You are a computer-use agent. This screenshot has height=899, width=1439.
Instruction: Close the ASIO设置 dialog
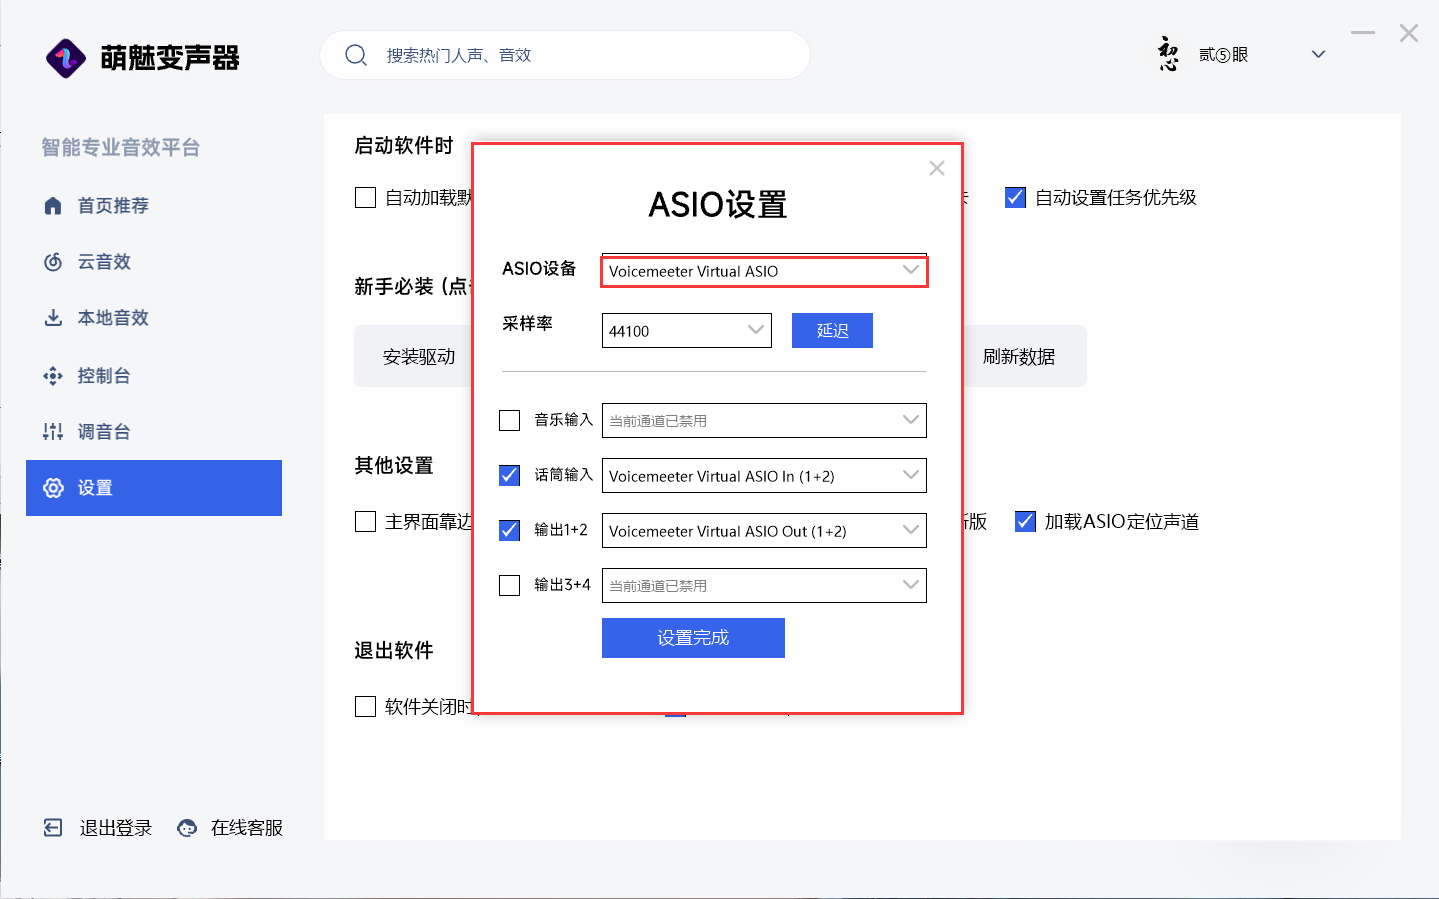point(937,168)
